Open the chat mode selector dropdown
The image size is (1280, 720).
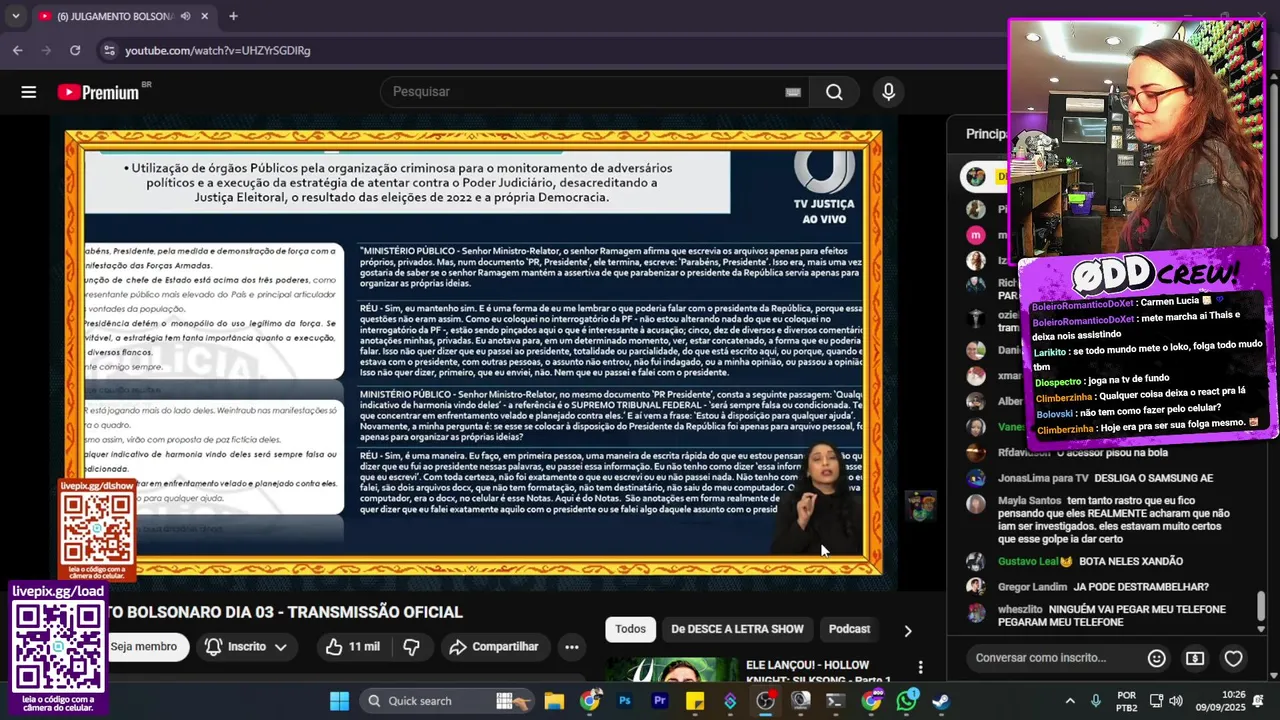(x=986, y=133)
